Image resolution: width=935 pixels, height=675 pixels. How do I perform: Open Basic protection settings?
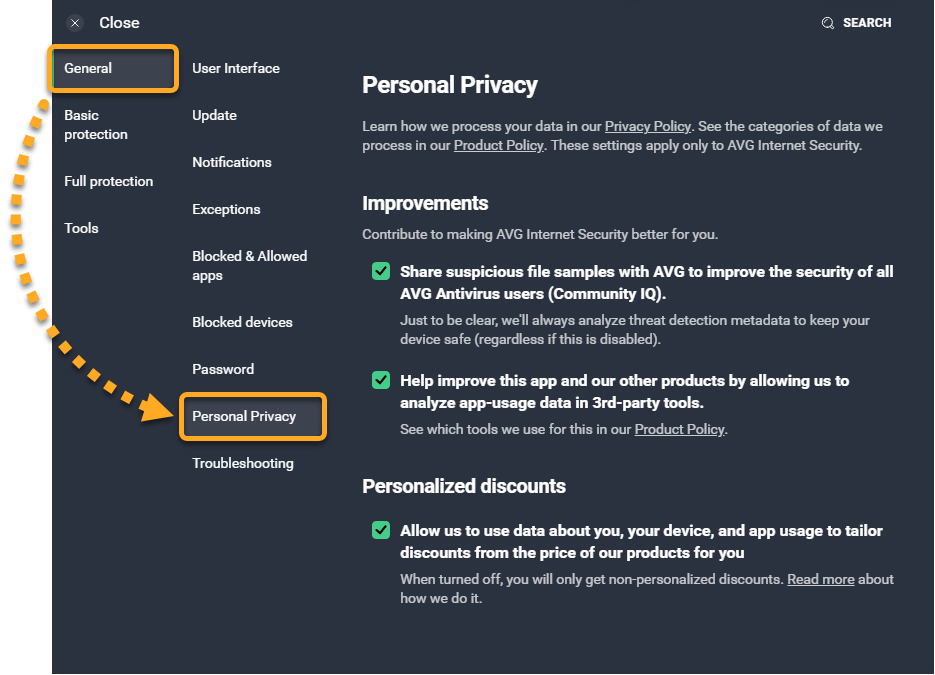tap(96, 125)
